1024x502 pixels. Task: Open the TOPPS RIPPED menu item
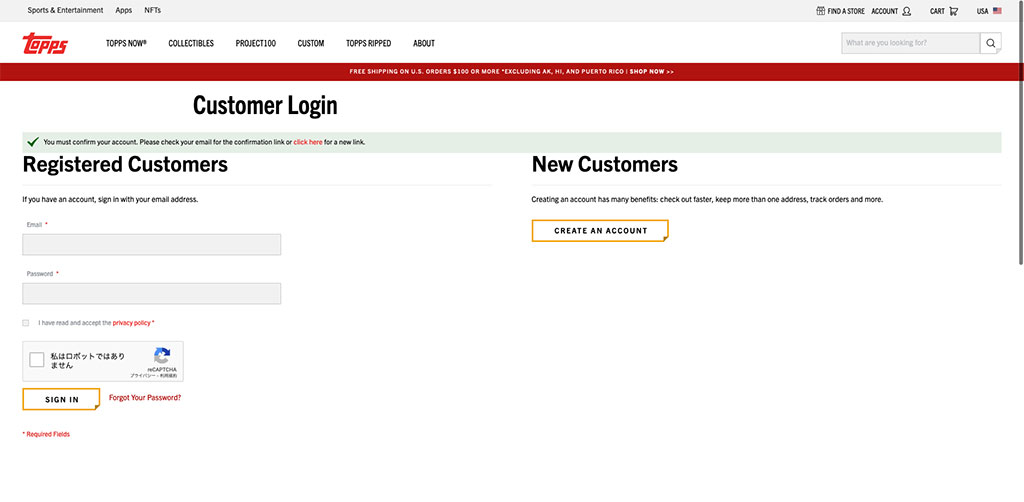(368, 43)
